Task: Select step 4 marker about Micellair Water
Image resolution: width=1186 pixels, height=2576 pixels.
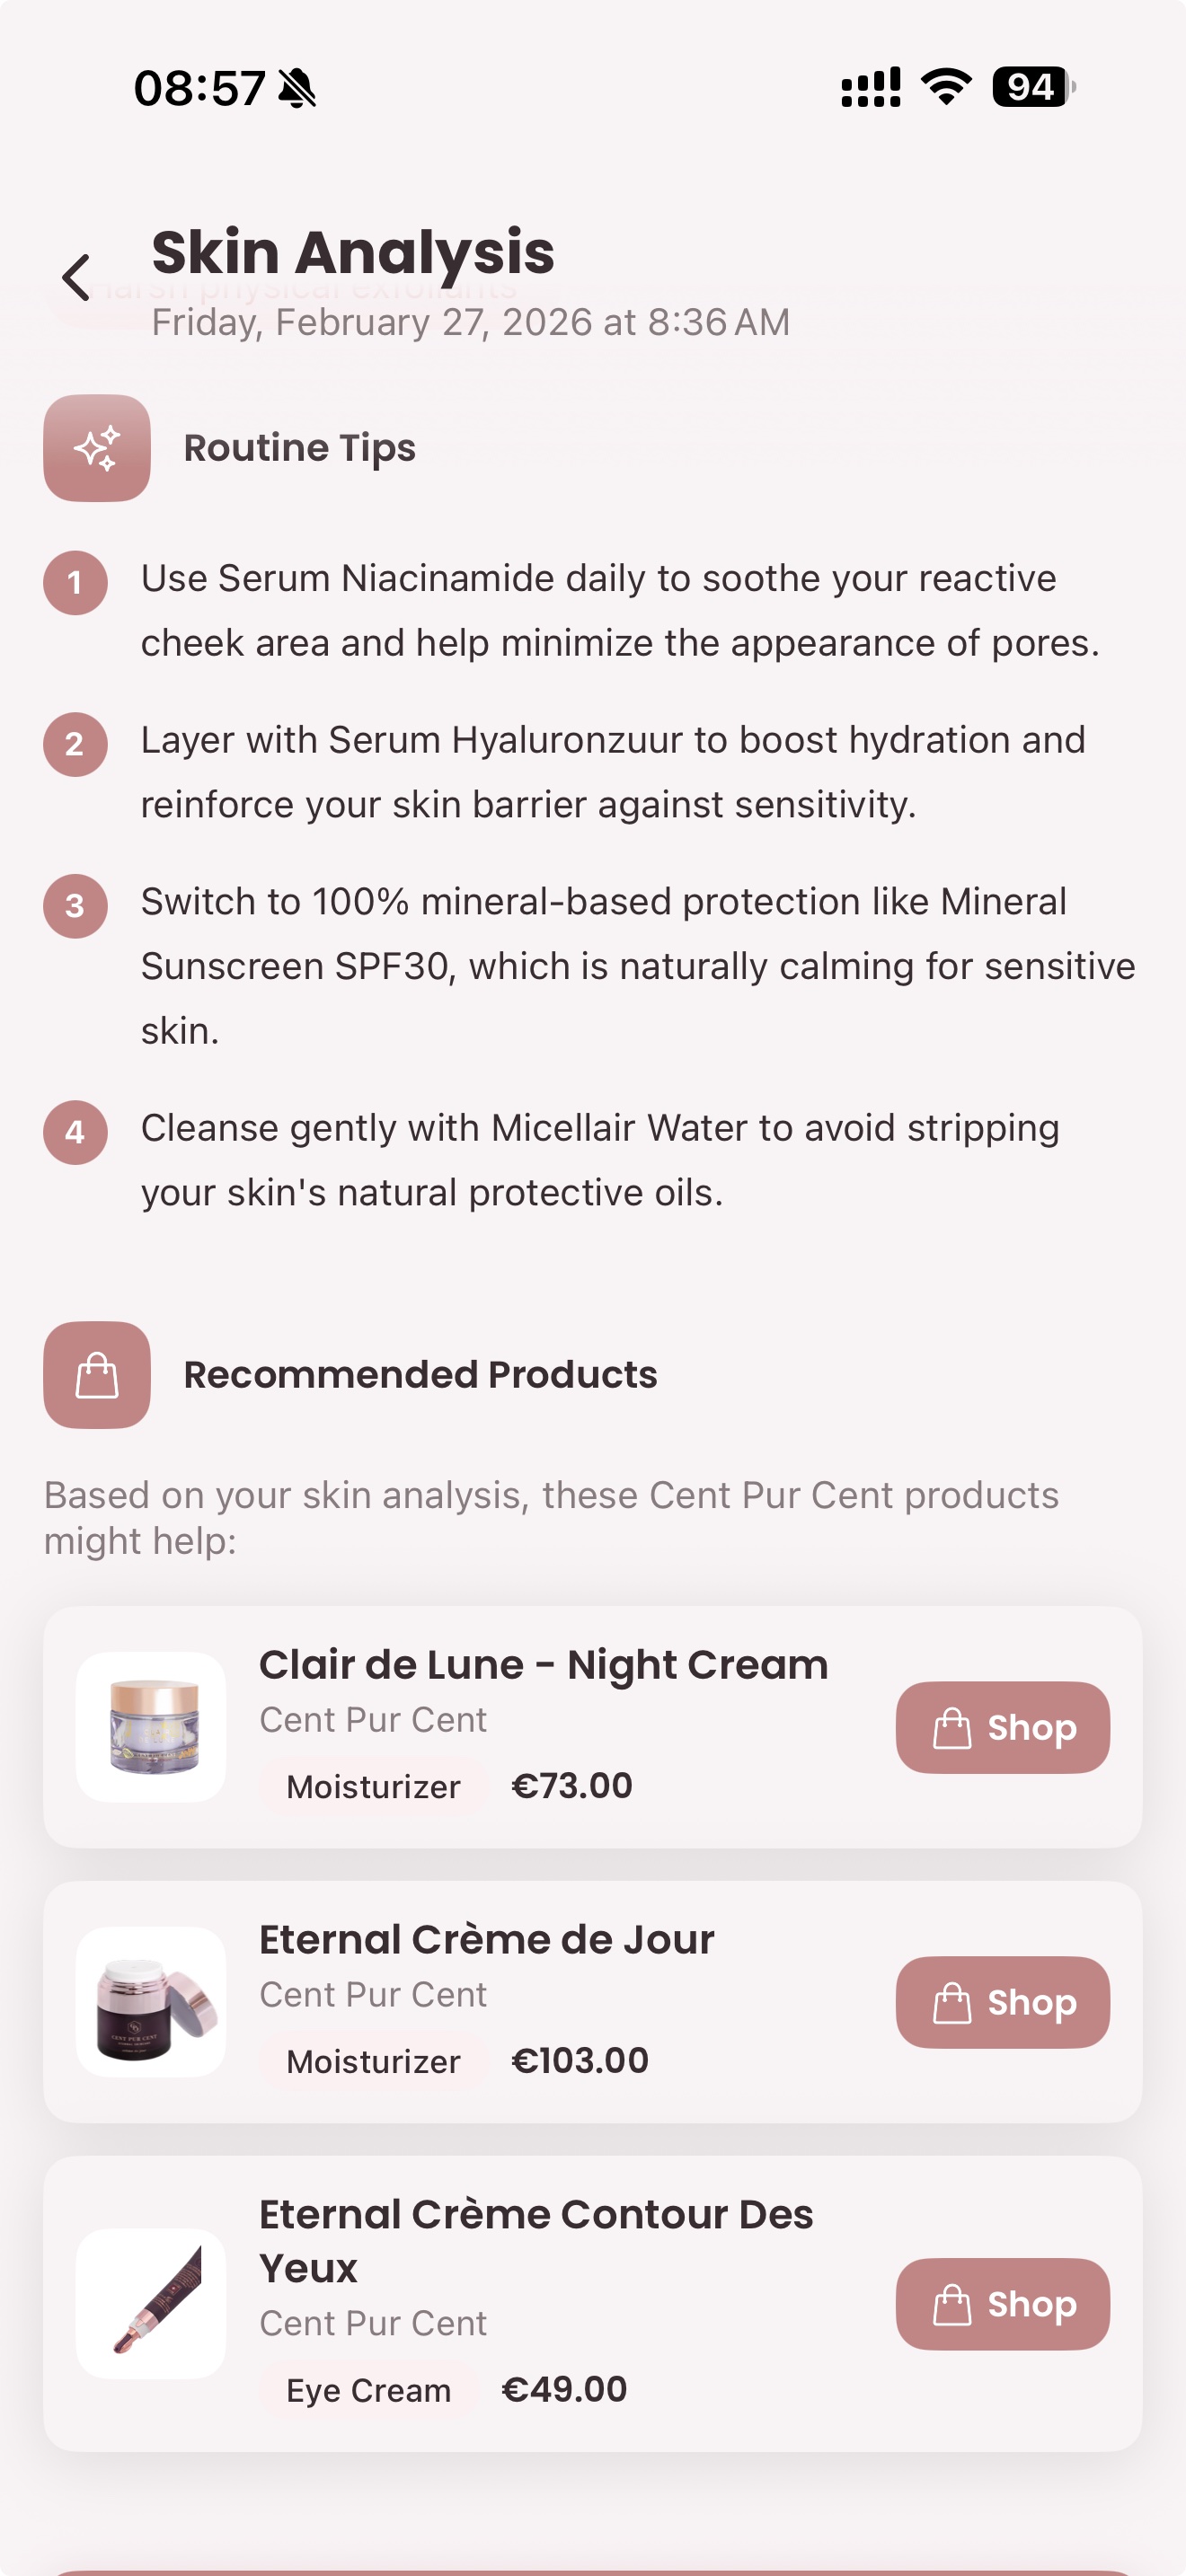Action: (x=75, y=1133)
